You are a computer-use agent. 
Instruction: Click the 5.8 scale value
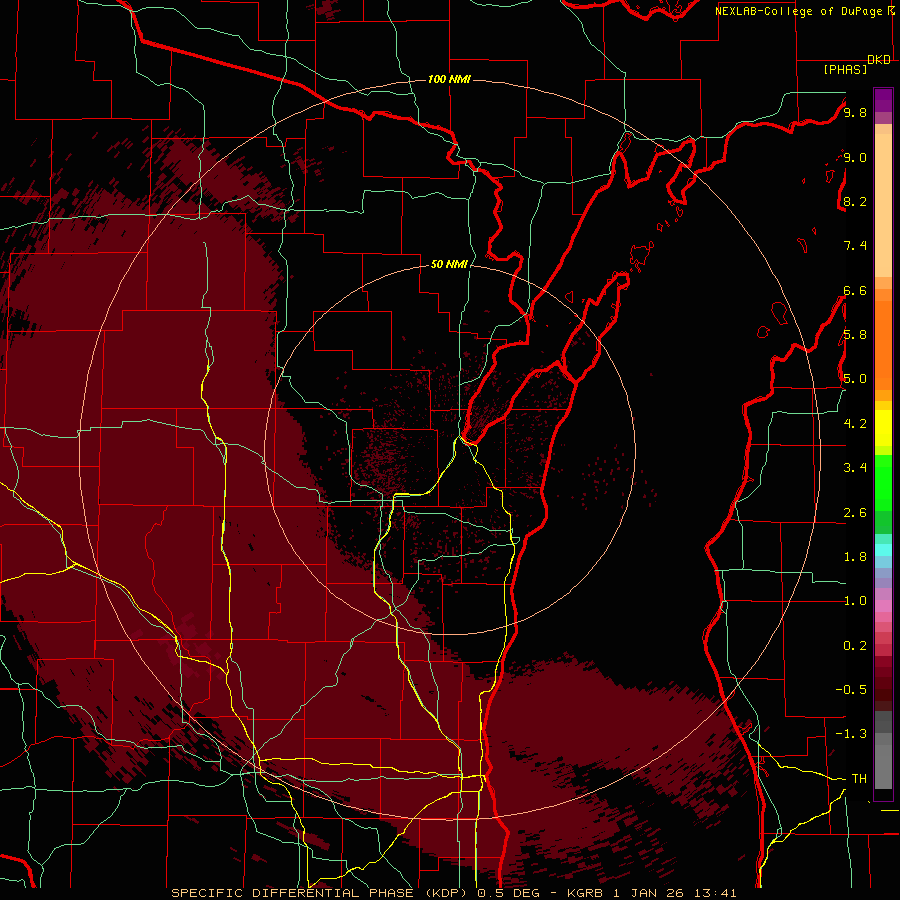tap(855, 335)
